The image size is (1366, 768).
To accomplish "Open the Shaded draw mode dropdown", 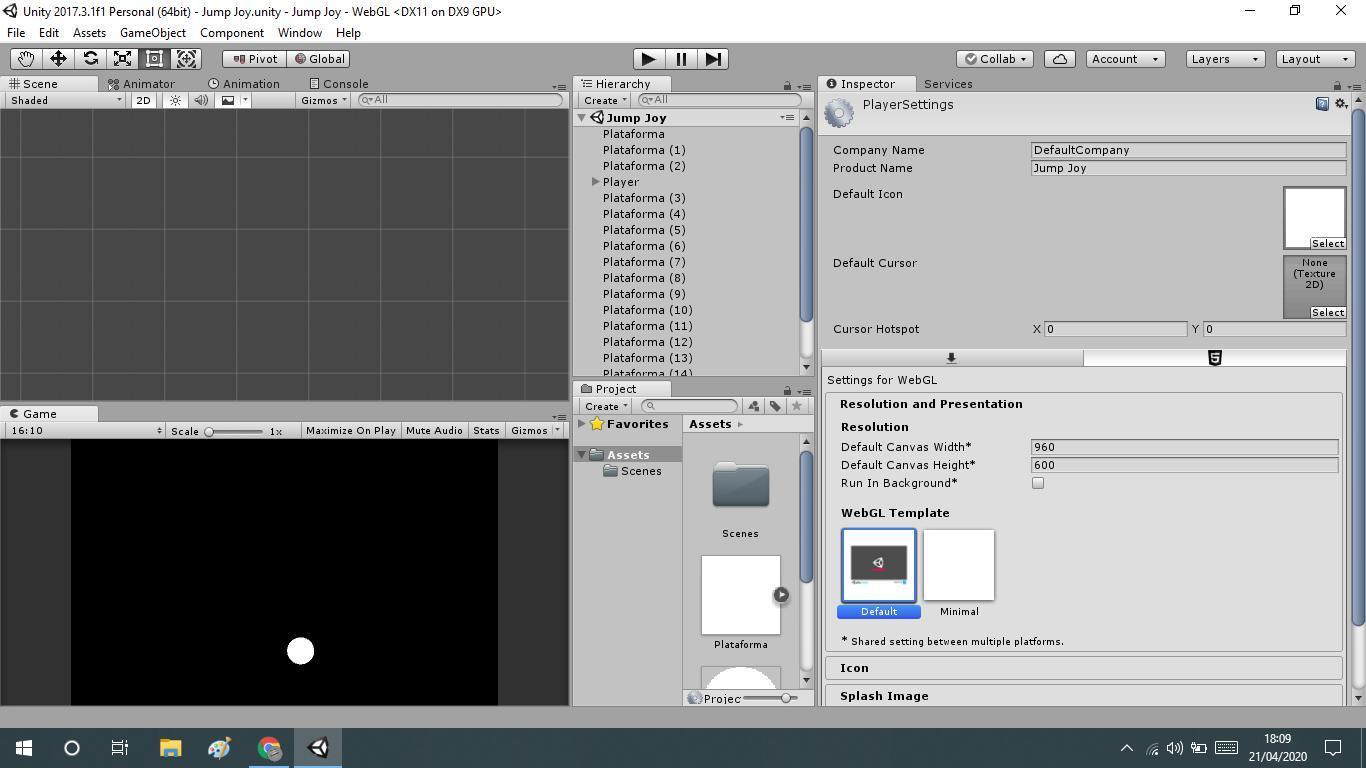I will pos(66,100).
